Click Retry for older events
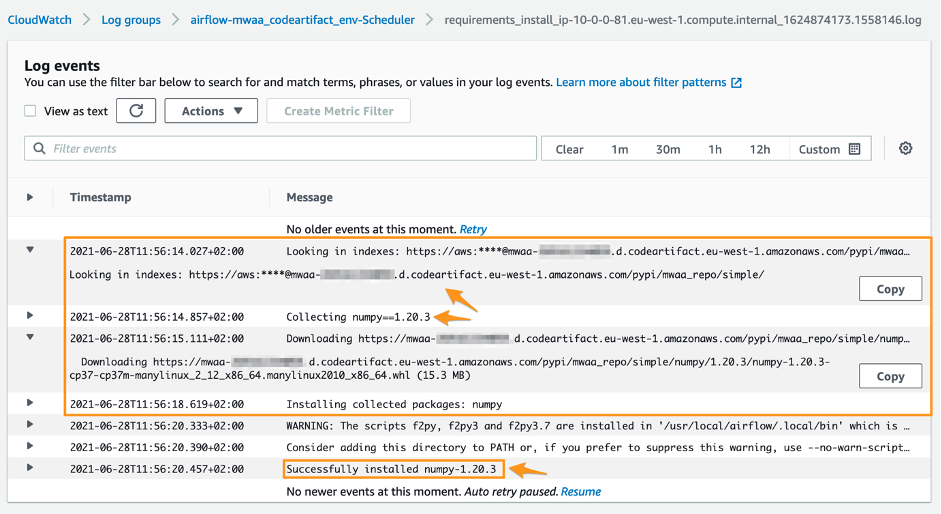 [473, 229]
